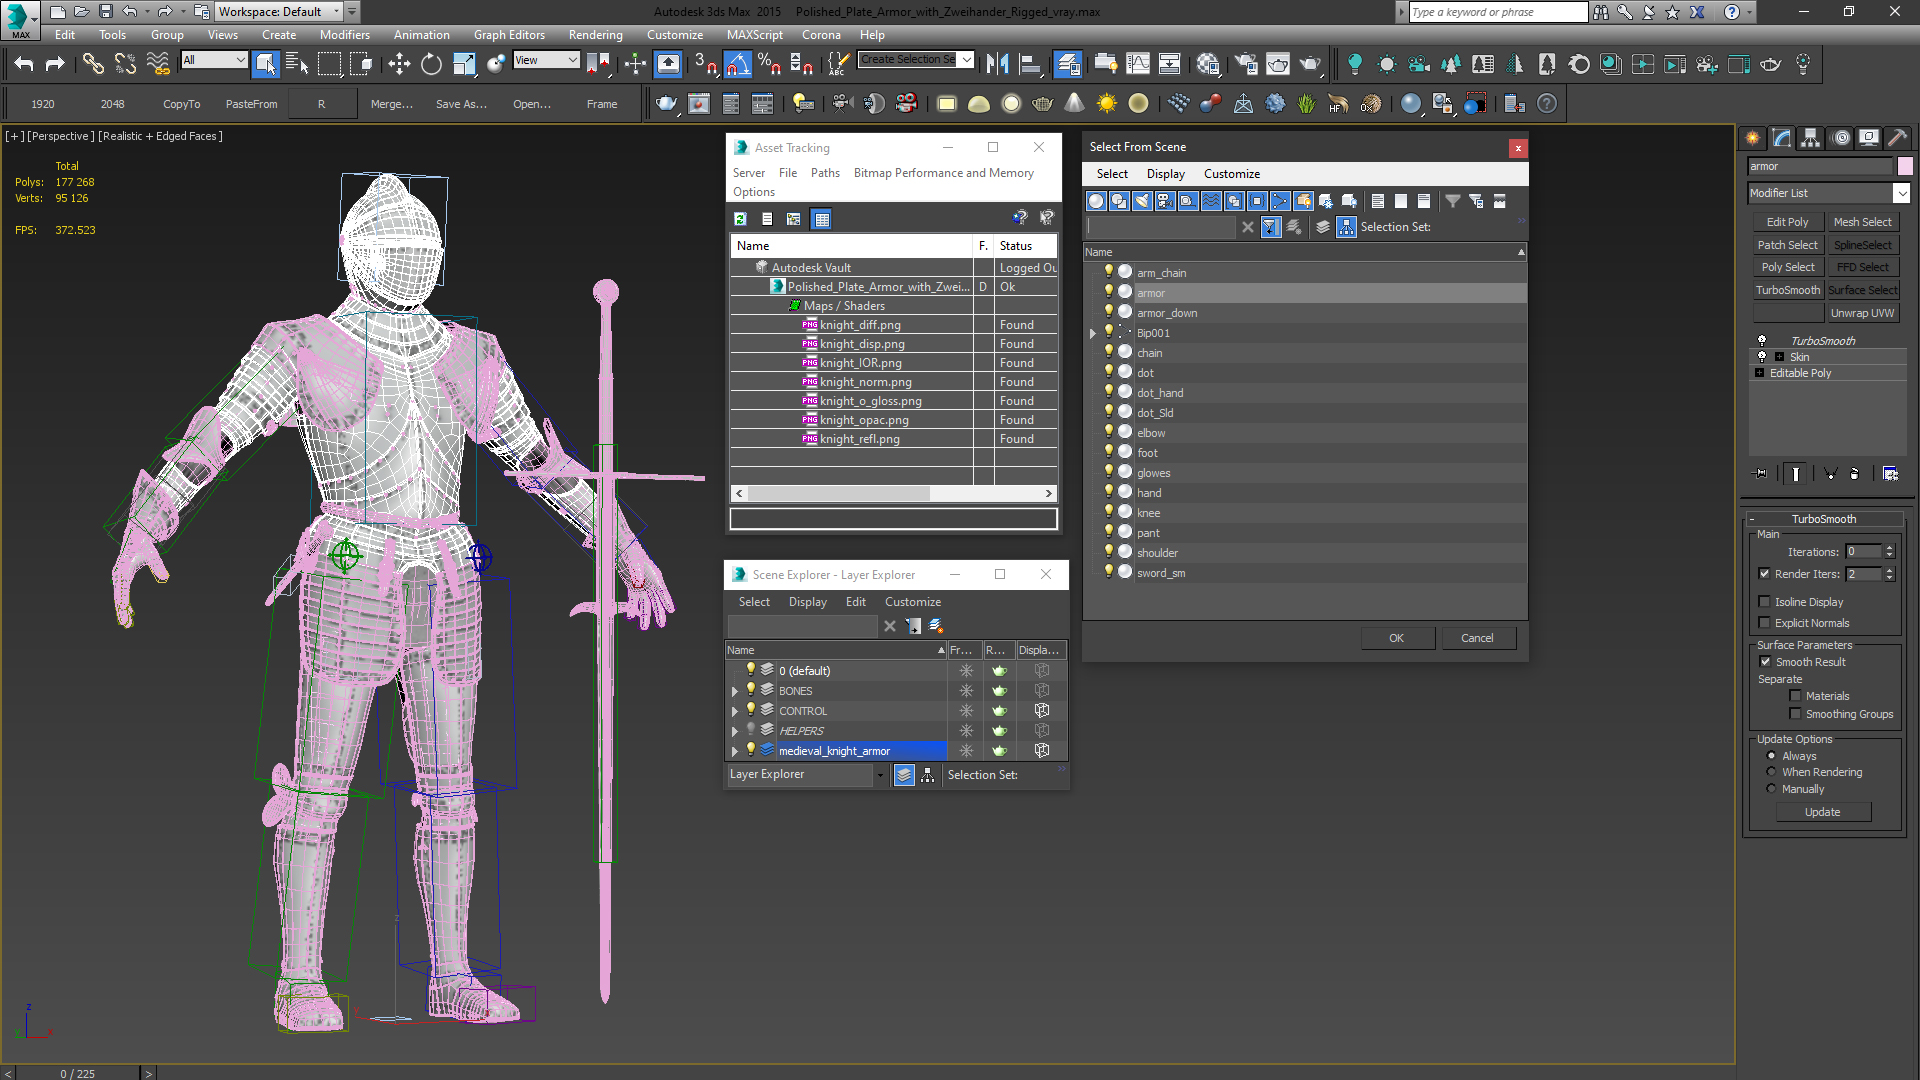Refresh the Asset Tracking list
Image resolution: width=1920 pixels, height=1080 pixels.
point(740,219)
